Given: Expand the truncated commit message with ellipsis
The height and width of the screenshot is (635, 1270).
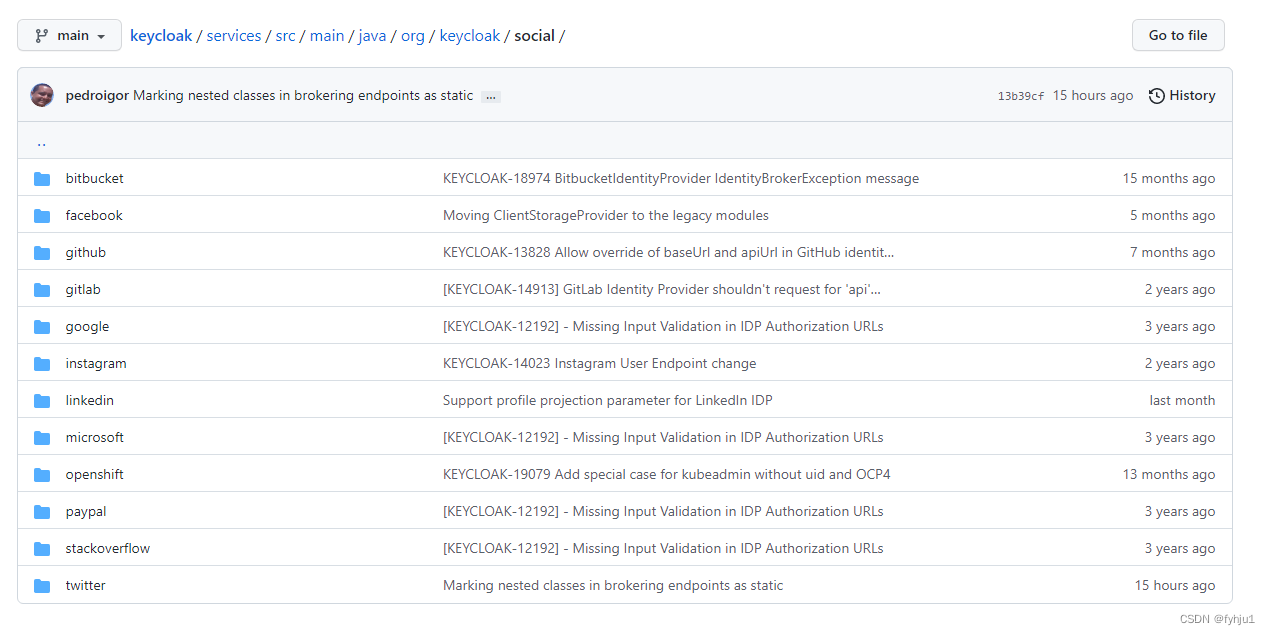Looking at the screenshot, I should pyautogui.click(x=490, y=96).
